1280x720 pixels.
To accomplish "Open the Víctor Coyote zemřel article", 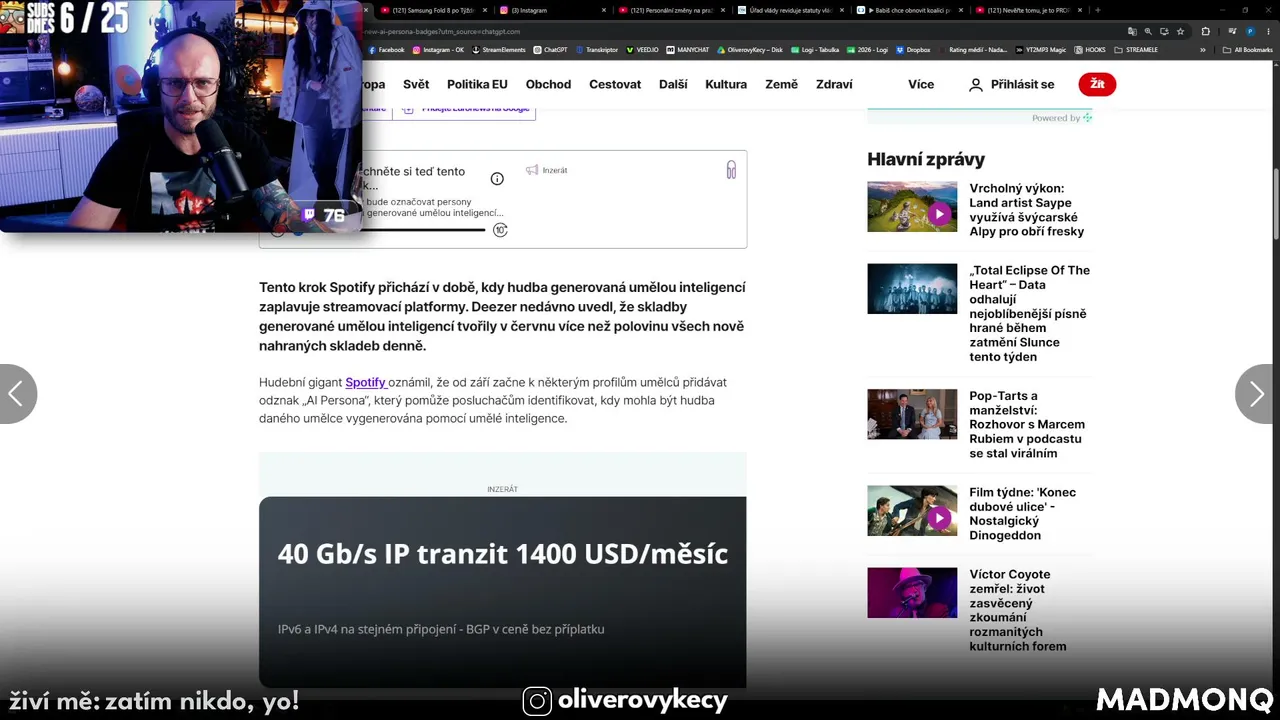I will 1018,610.
